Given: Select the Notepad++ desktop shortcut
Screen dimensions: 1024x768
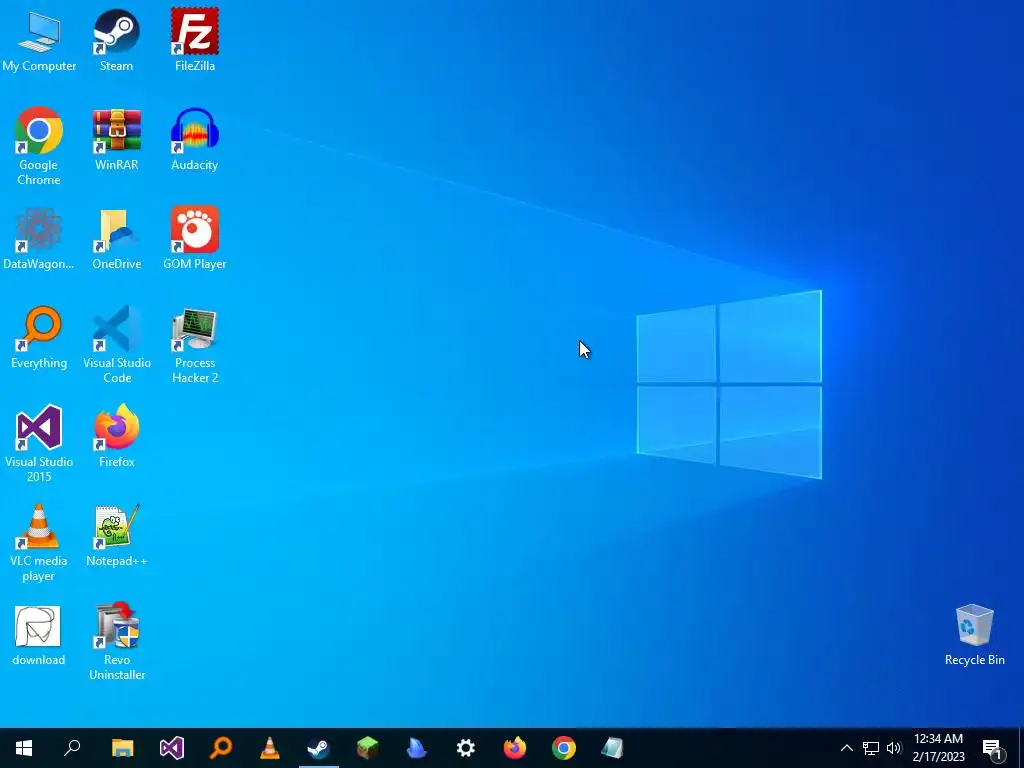Looking at the screenshot, I should tap(116, 536).
